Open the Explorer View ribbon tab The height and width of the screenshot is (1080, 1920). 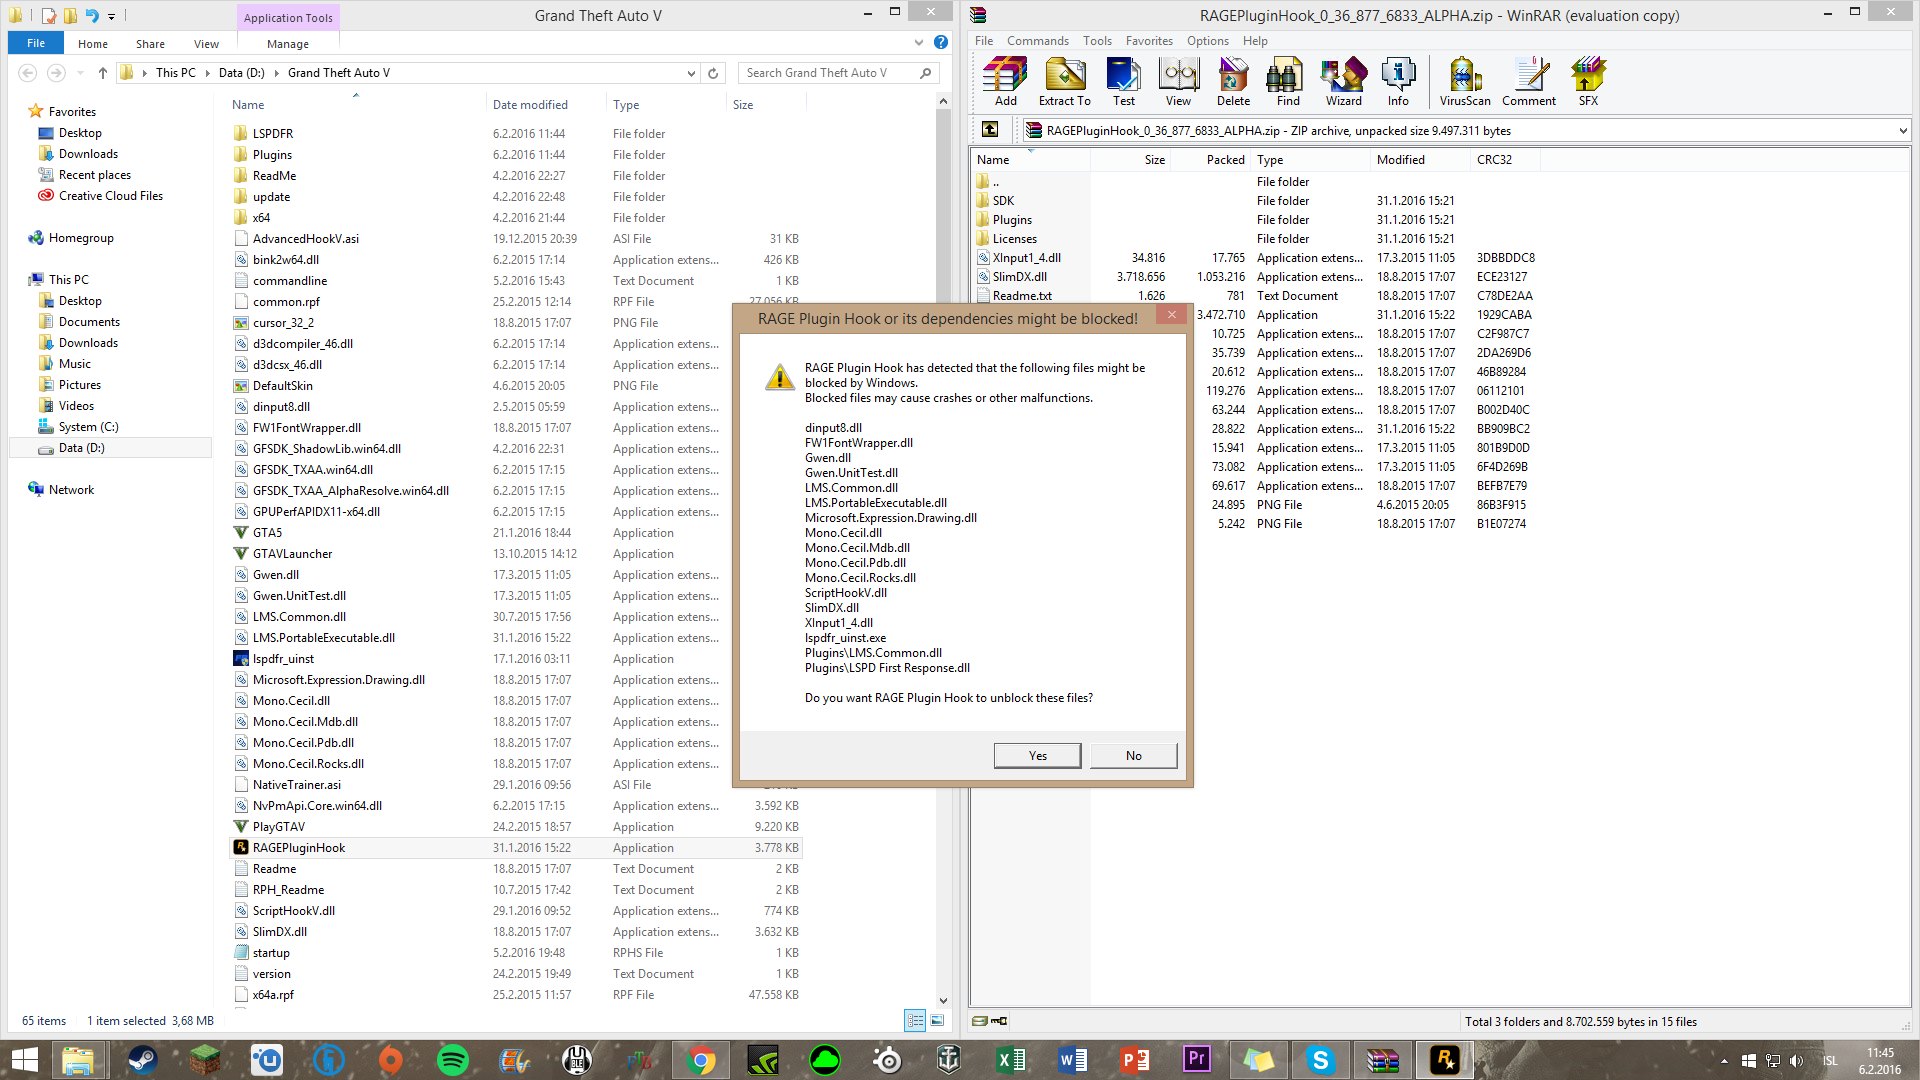point(206,44)
